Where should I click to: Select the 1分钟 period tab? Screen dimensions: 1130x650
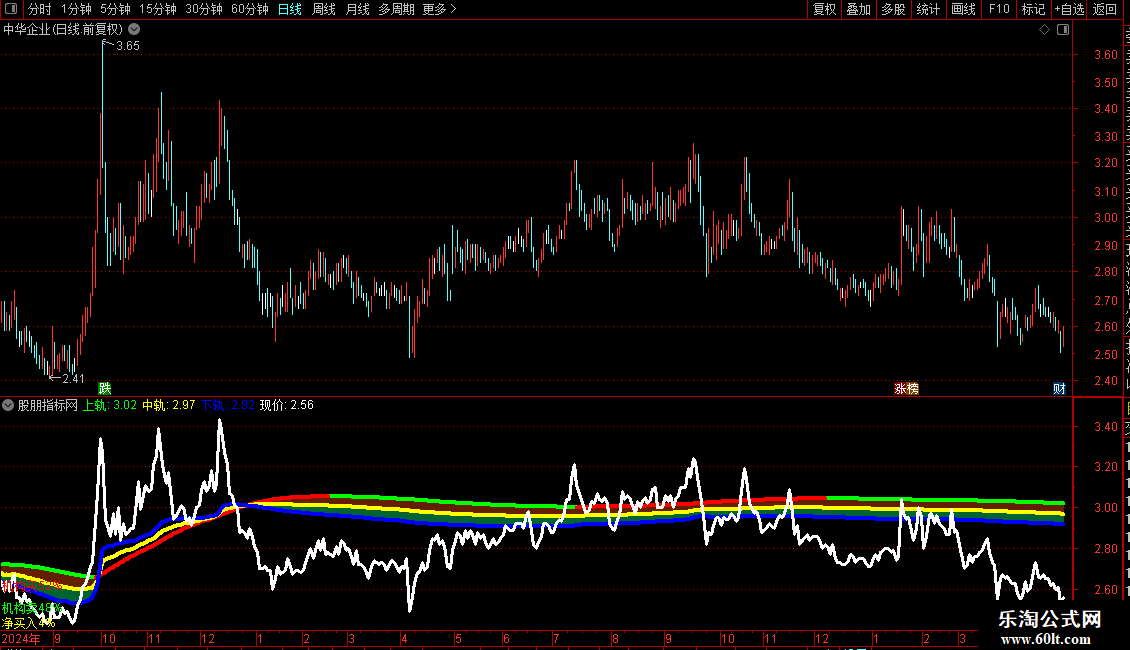pyautogui.click(x=76, y=9)
